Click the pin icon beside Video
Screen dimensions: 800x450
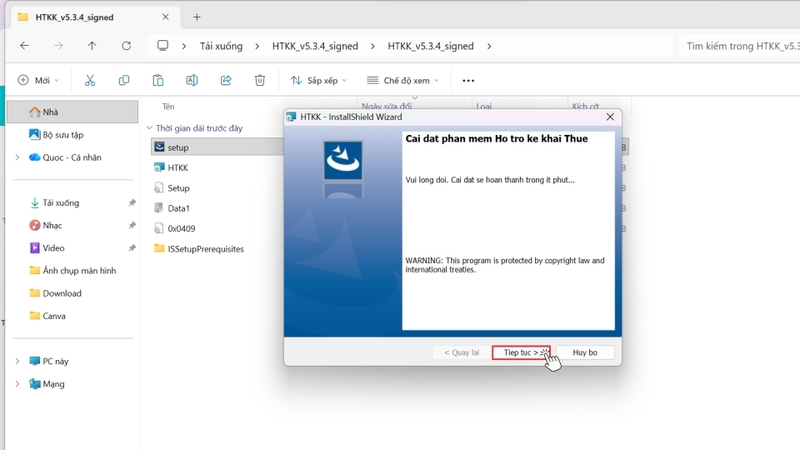coord(132,248)
